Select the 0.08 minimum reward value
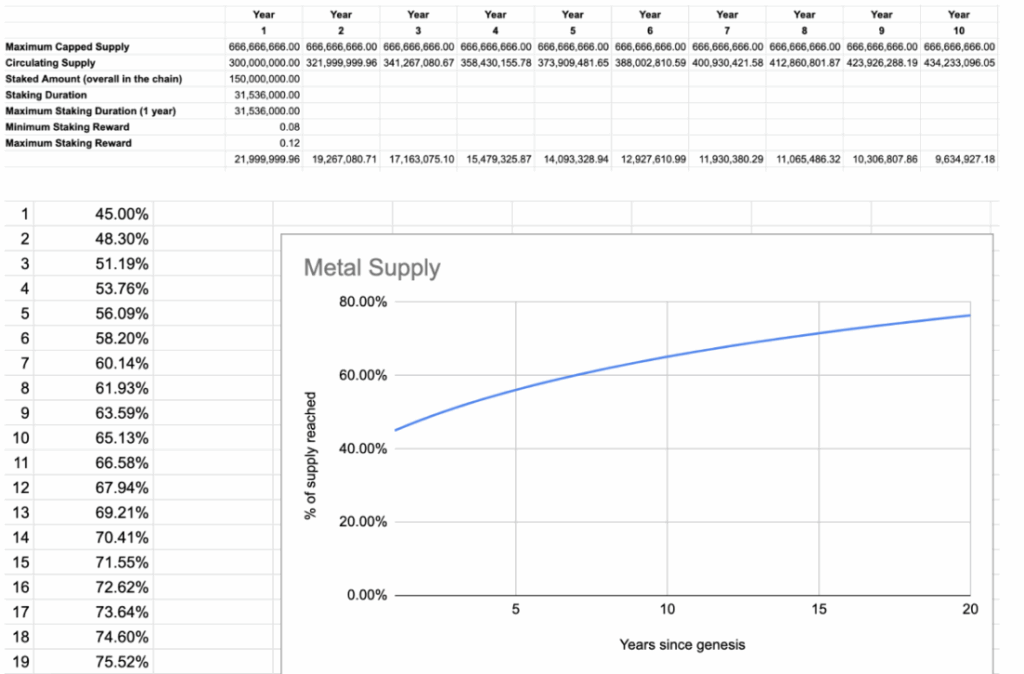Viewport: 1024px width, 674px height. (x=290, y=127)
